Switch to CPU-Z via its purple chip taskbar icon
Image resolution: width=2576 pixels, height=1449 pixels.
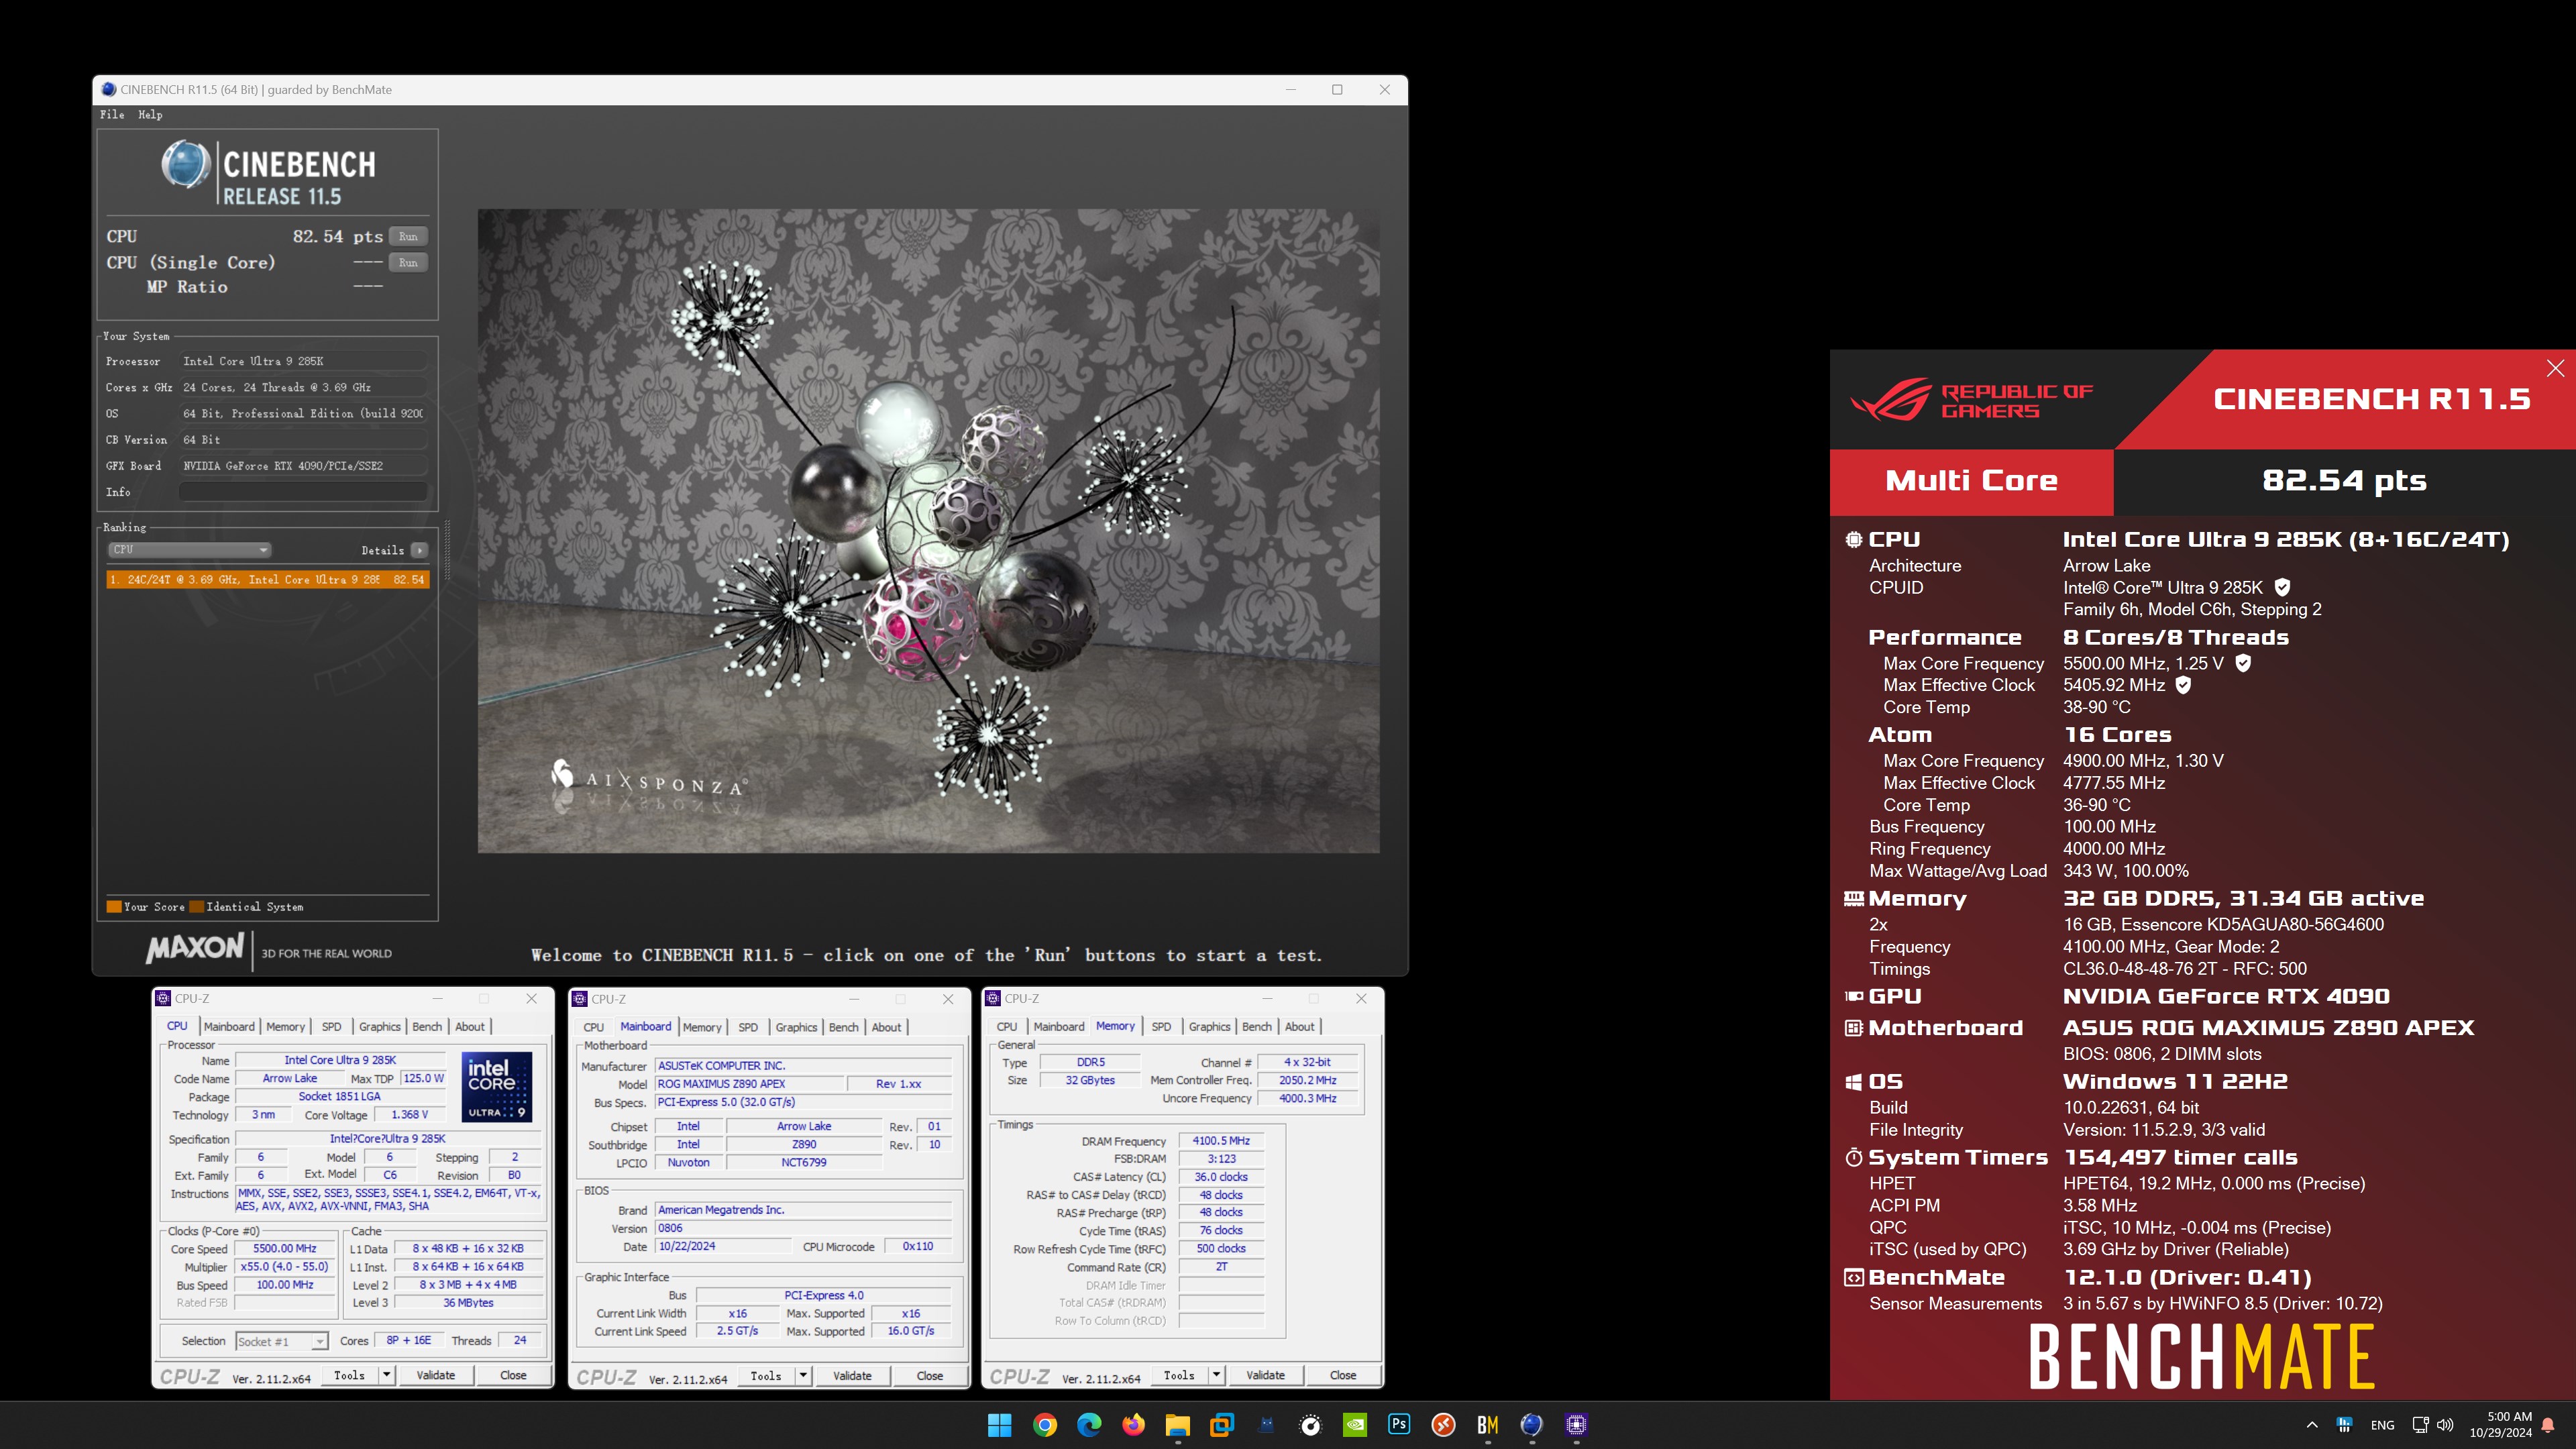tap(1576, 1425)
